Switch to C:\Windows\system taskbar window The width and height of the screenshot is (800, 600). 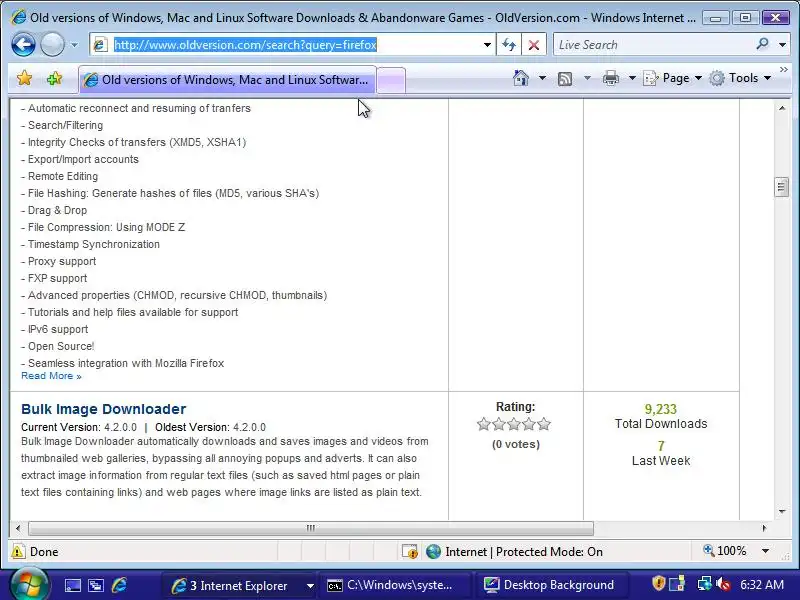pos(395,585)
